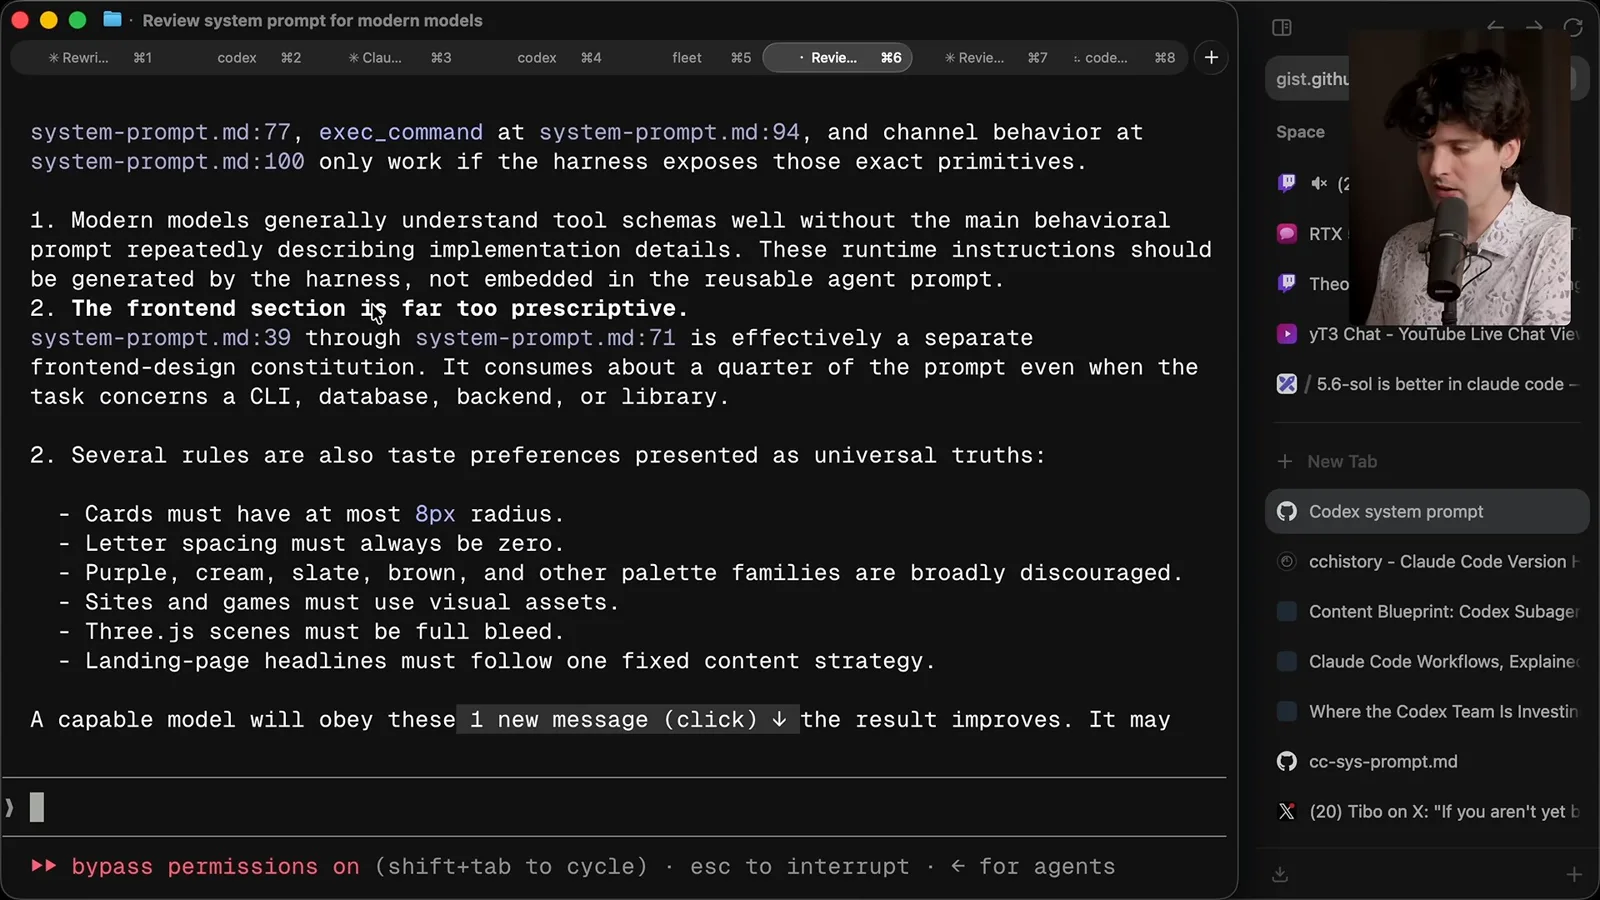Click the '1 new message (click)' notice
The image size is (1600, 900).
click(x=628, y=719)
